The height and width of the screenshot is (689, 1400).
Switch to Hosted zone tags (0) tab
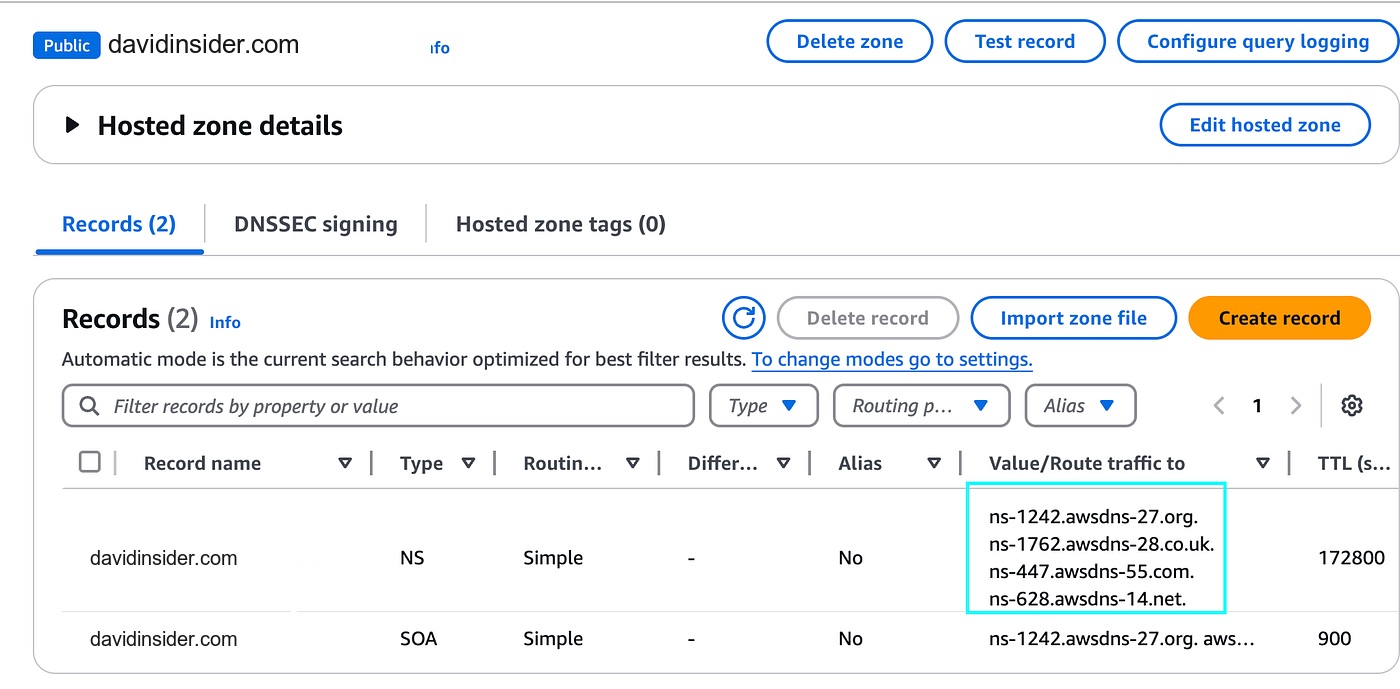coord(561,224)
